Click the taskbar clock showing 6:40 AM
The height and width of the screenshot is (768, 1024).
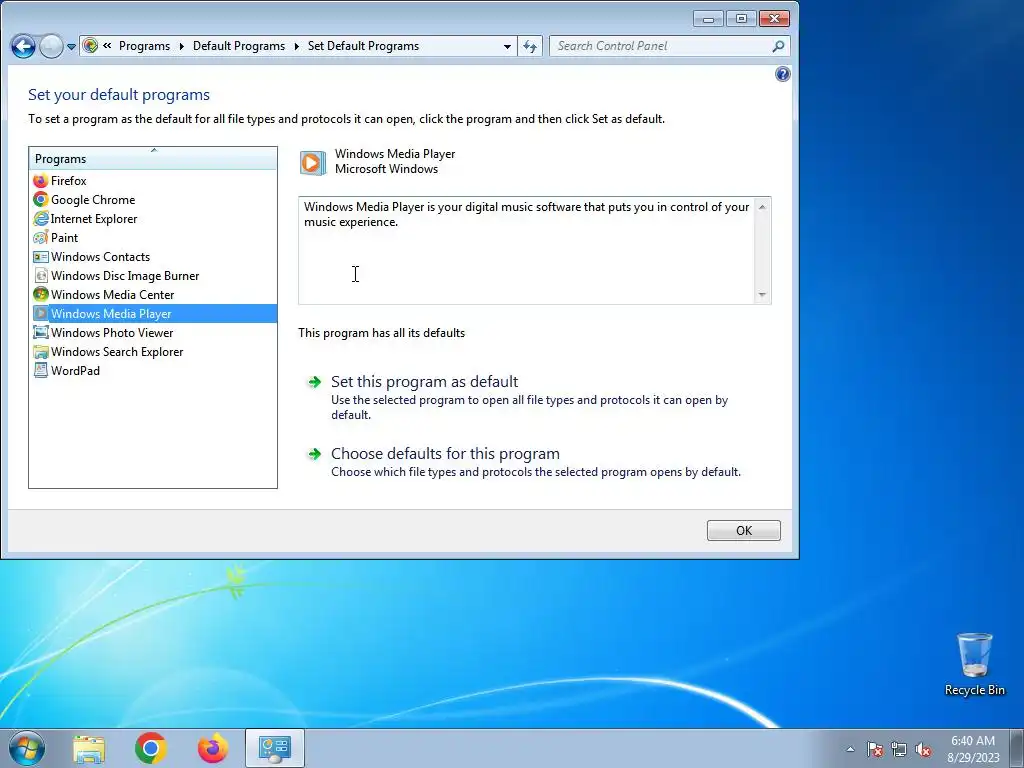973,749
